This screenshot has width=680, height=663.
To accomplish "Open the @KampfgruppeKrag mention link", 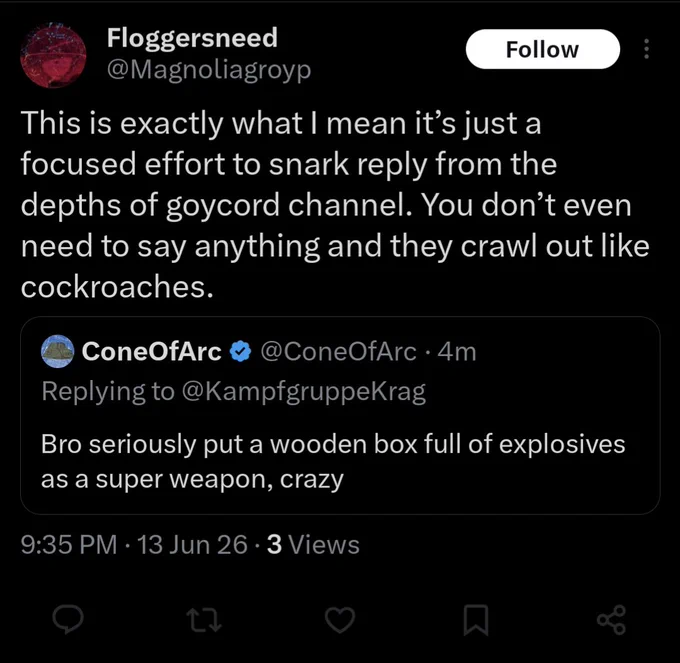I will coord(304,392).
